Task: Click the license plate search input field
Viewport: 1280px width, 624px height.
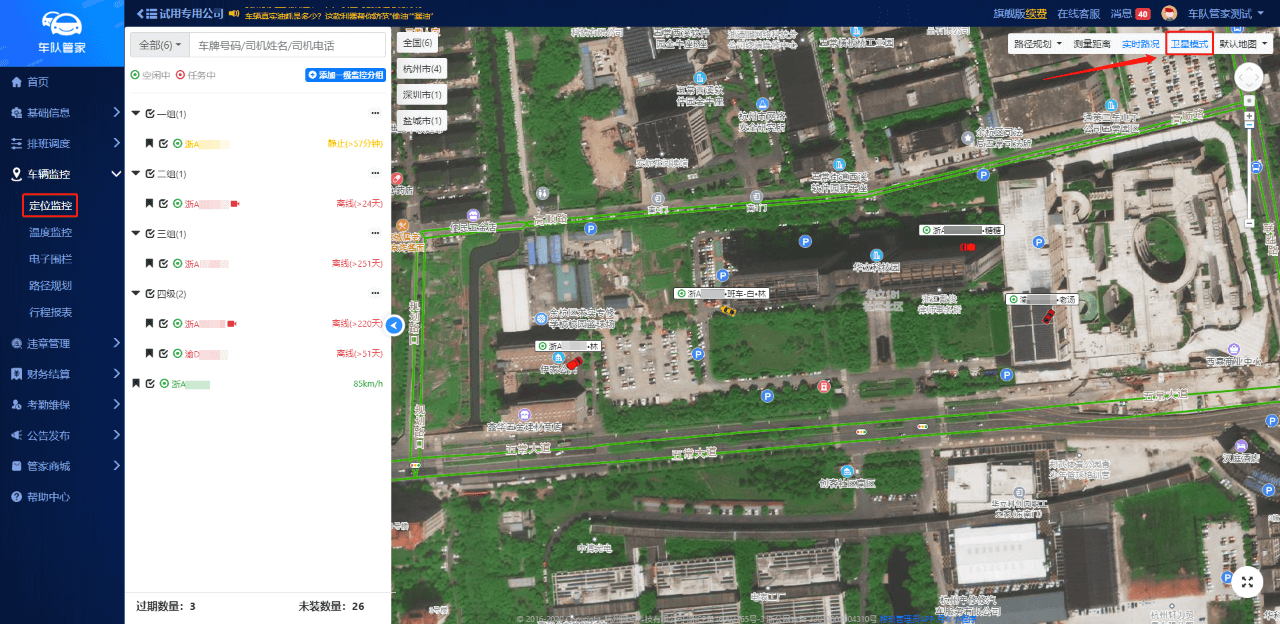Action: (x=287, y=46)
